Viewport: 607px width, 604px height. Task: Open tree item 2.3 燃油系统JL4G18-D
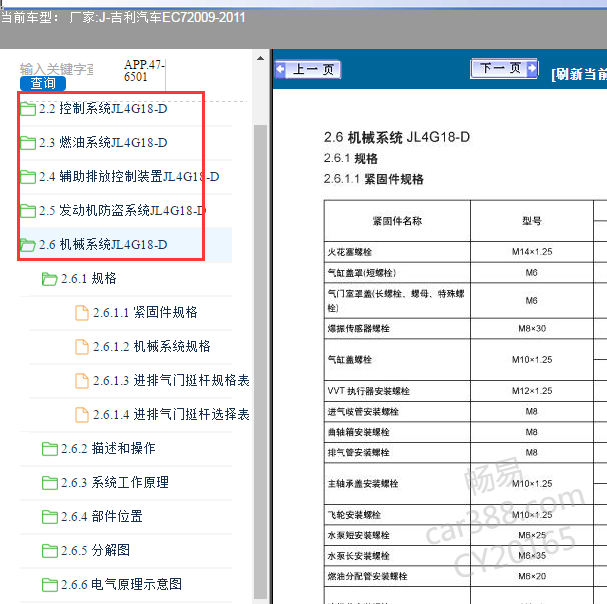103,143
